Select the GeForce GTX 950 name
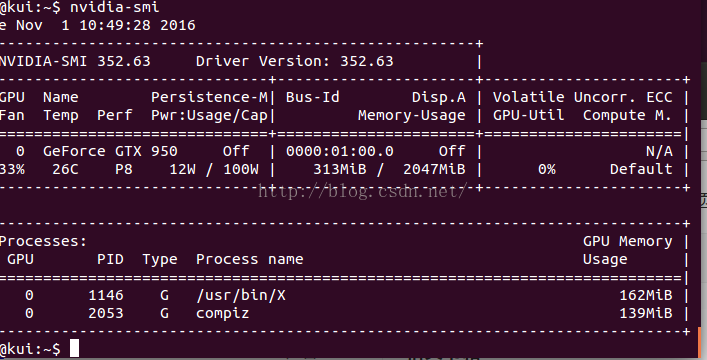This screenshot has width=707, height=360. [110, 151]
